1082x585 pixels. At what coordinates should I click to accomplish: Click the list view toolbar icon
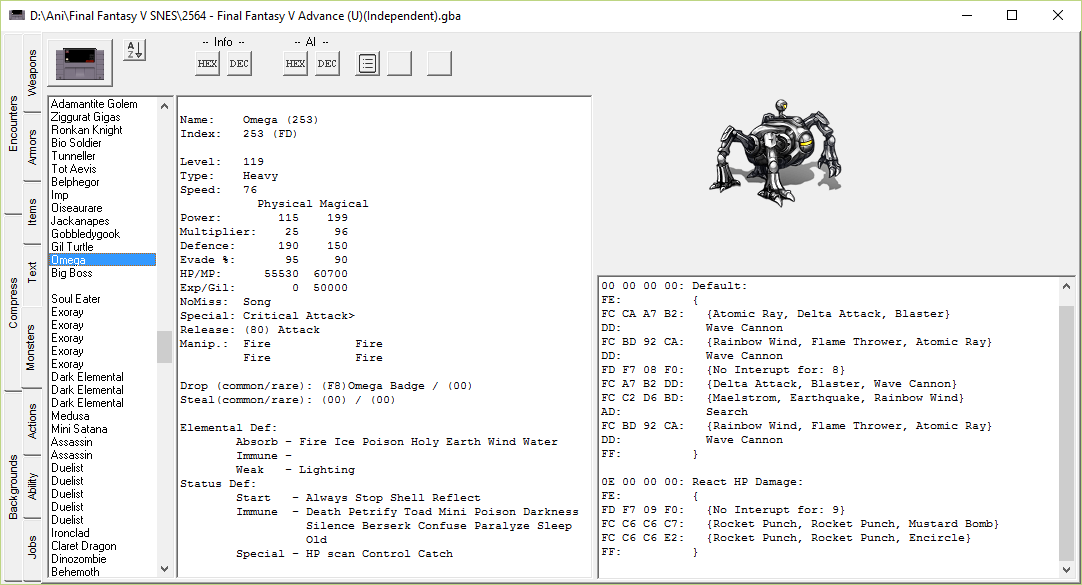(x=368, y=63)
